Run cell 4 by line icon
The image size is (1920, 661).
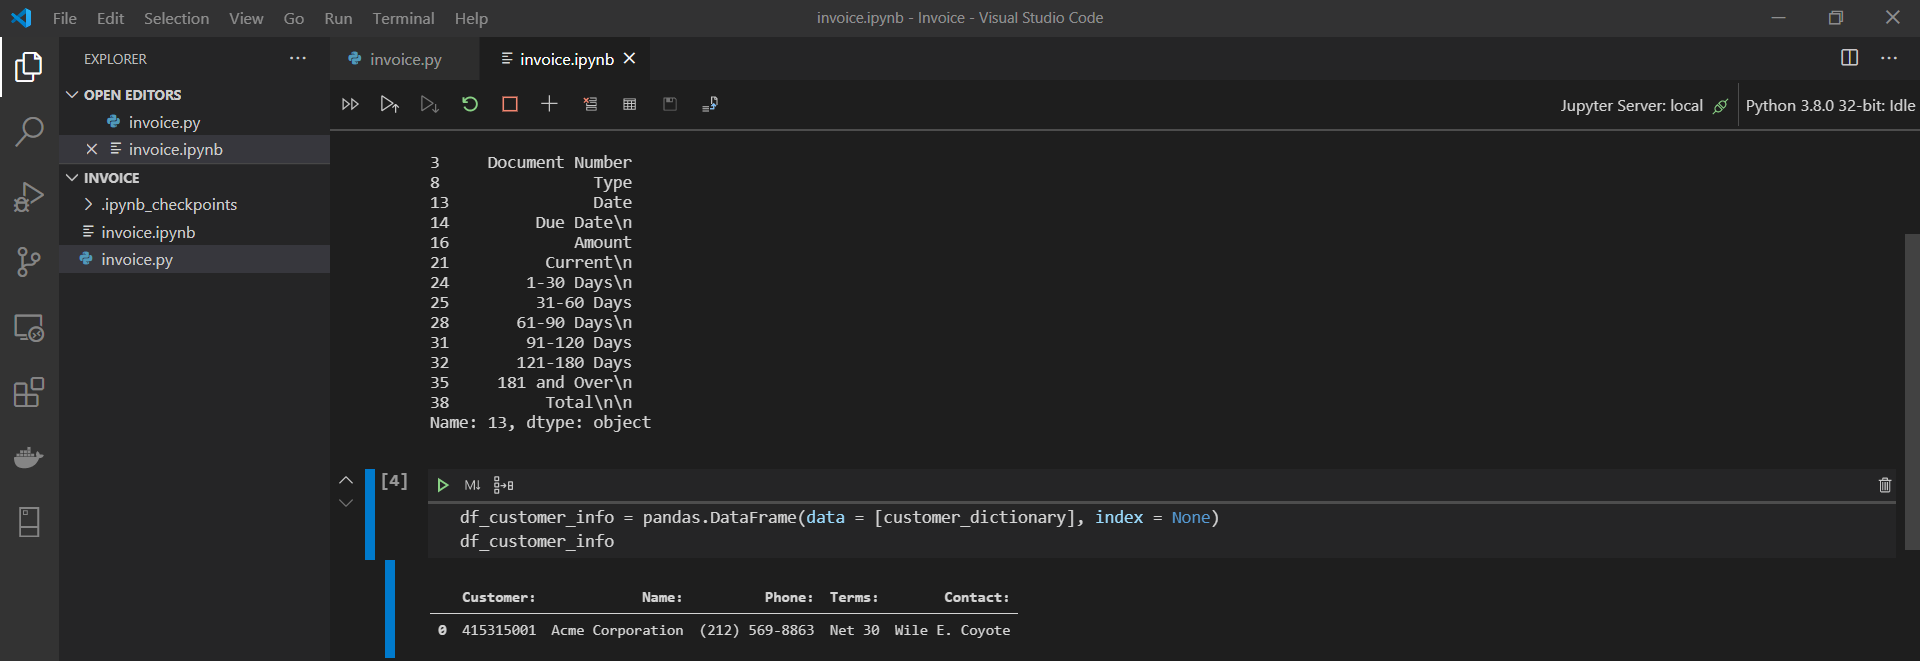503,485
